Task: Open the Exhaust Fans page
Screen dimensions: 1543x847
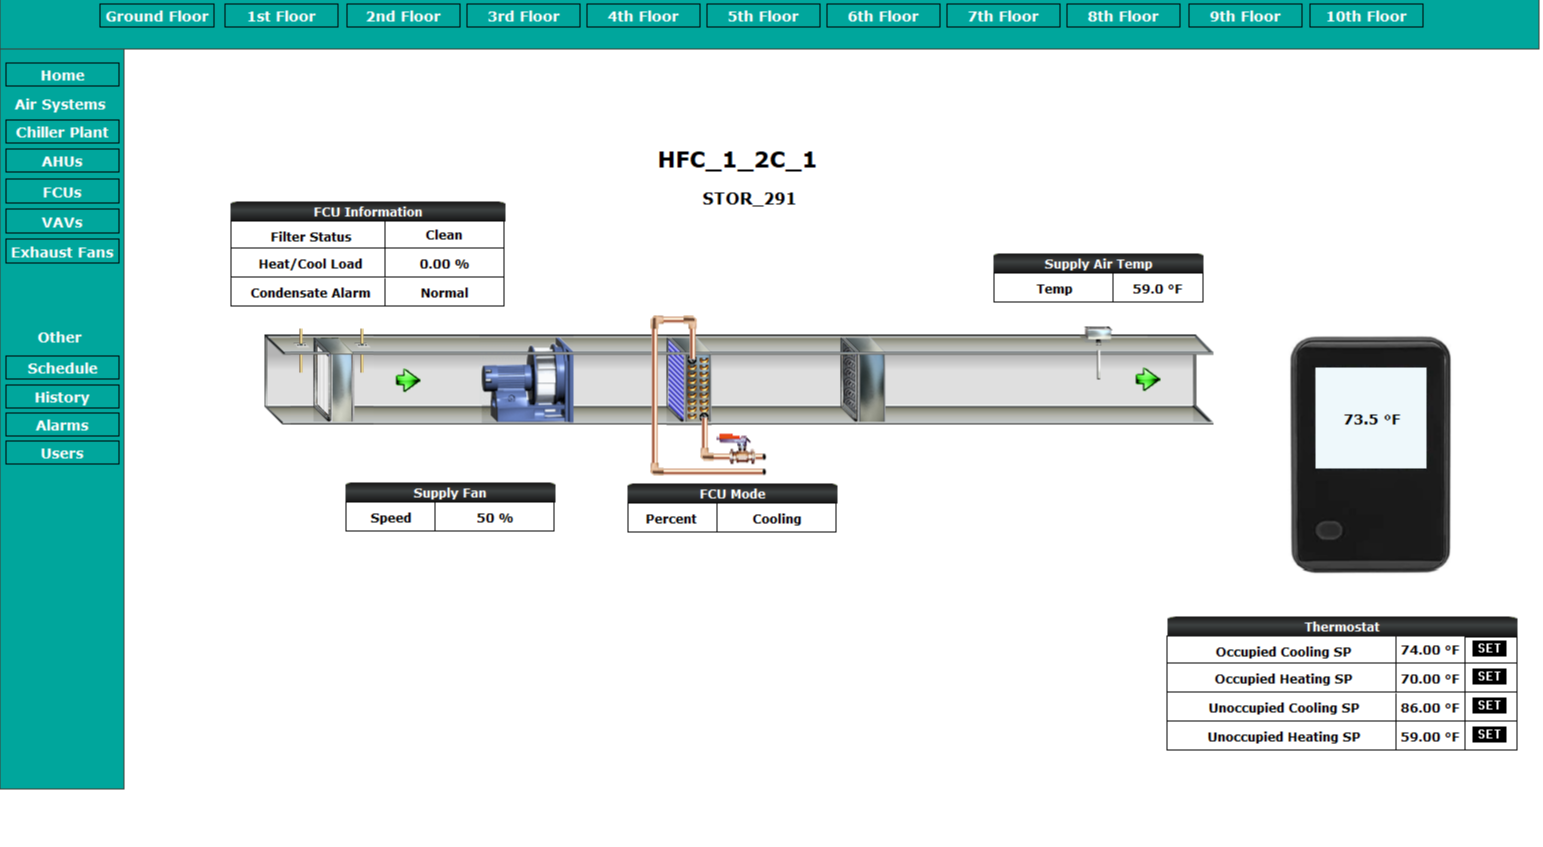Action: click(x=62, y=252)
